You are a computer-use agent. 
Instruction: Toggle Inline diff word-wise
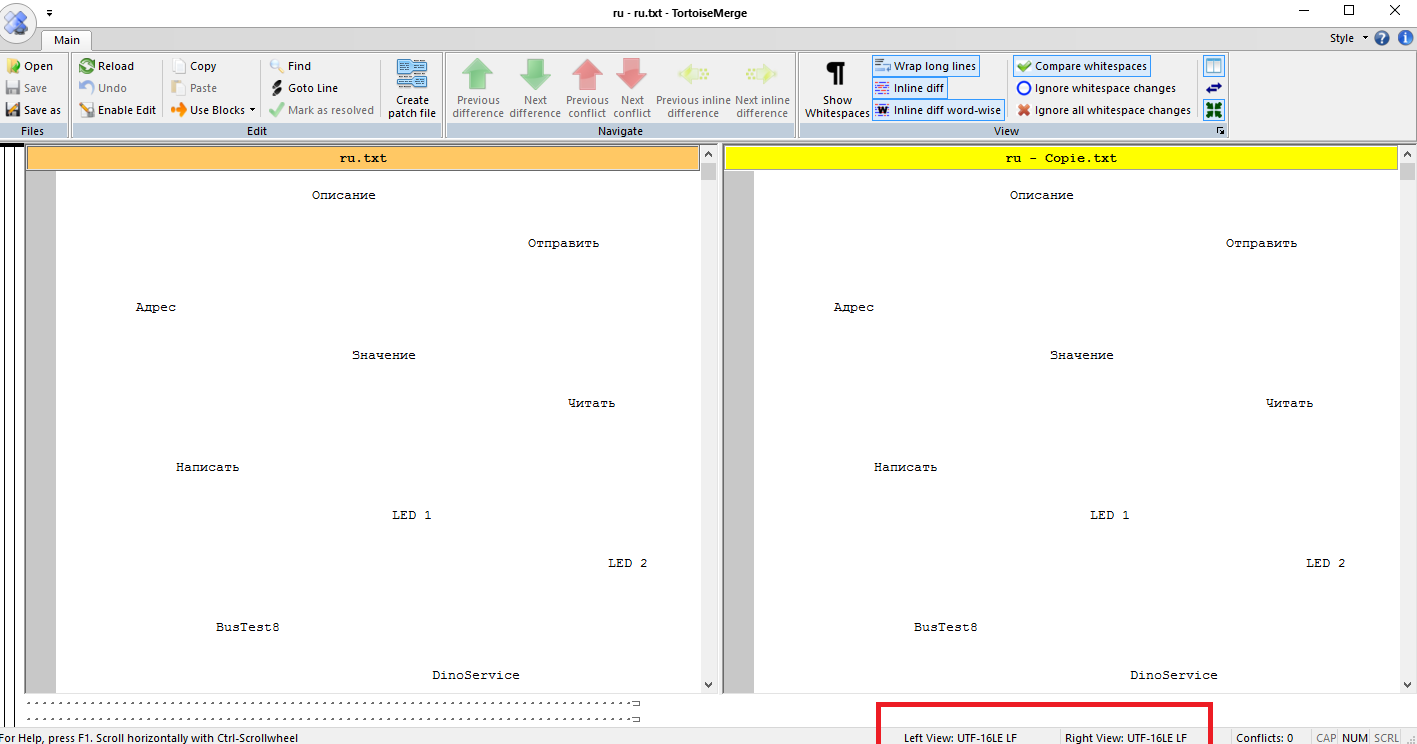(938, 110)
